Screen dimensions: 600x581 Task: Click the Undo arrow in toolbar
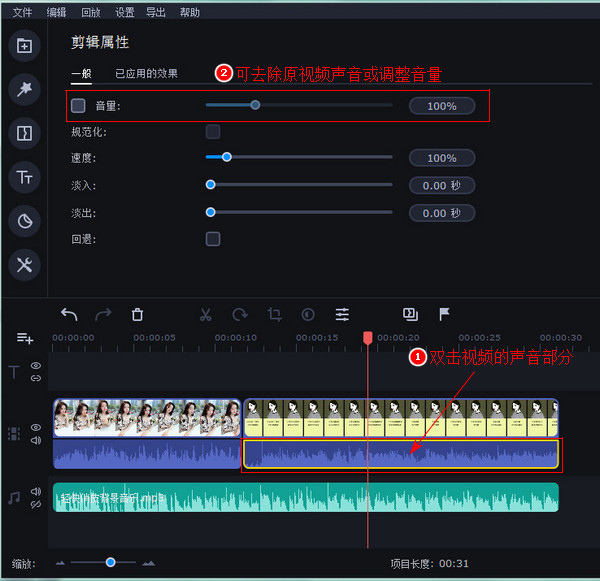tap(69, 315)
